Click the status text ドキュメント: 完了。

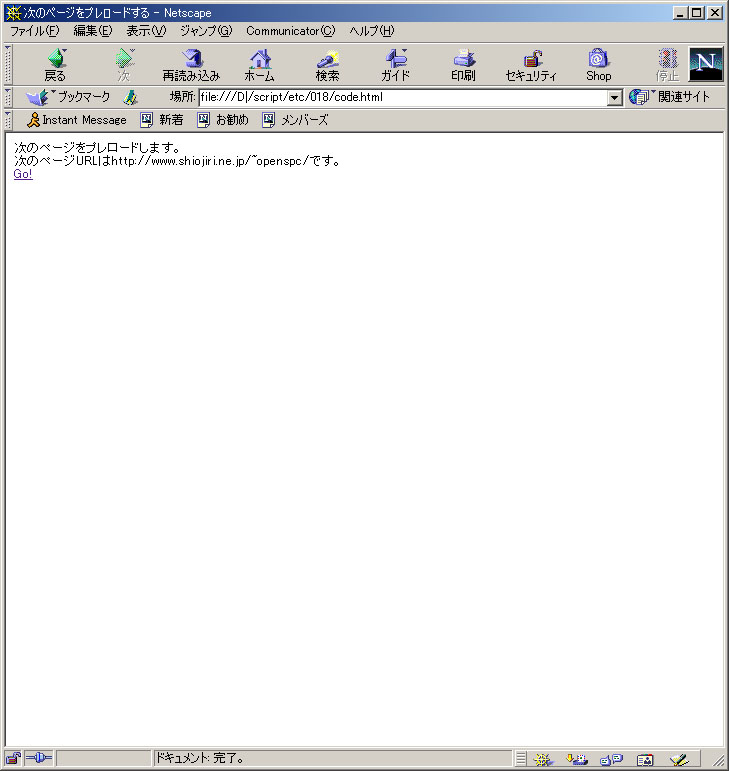click(x=200, y=758)
